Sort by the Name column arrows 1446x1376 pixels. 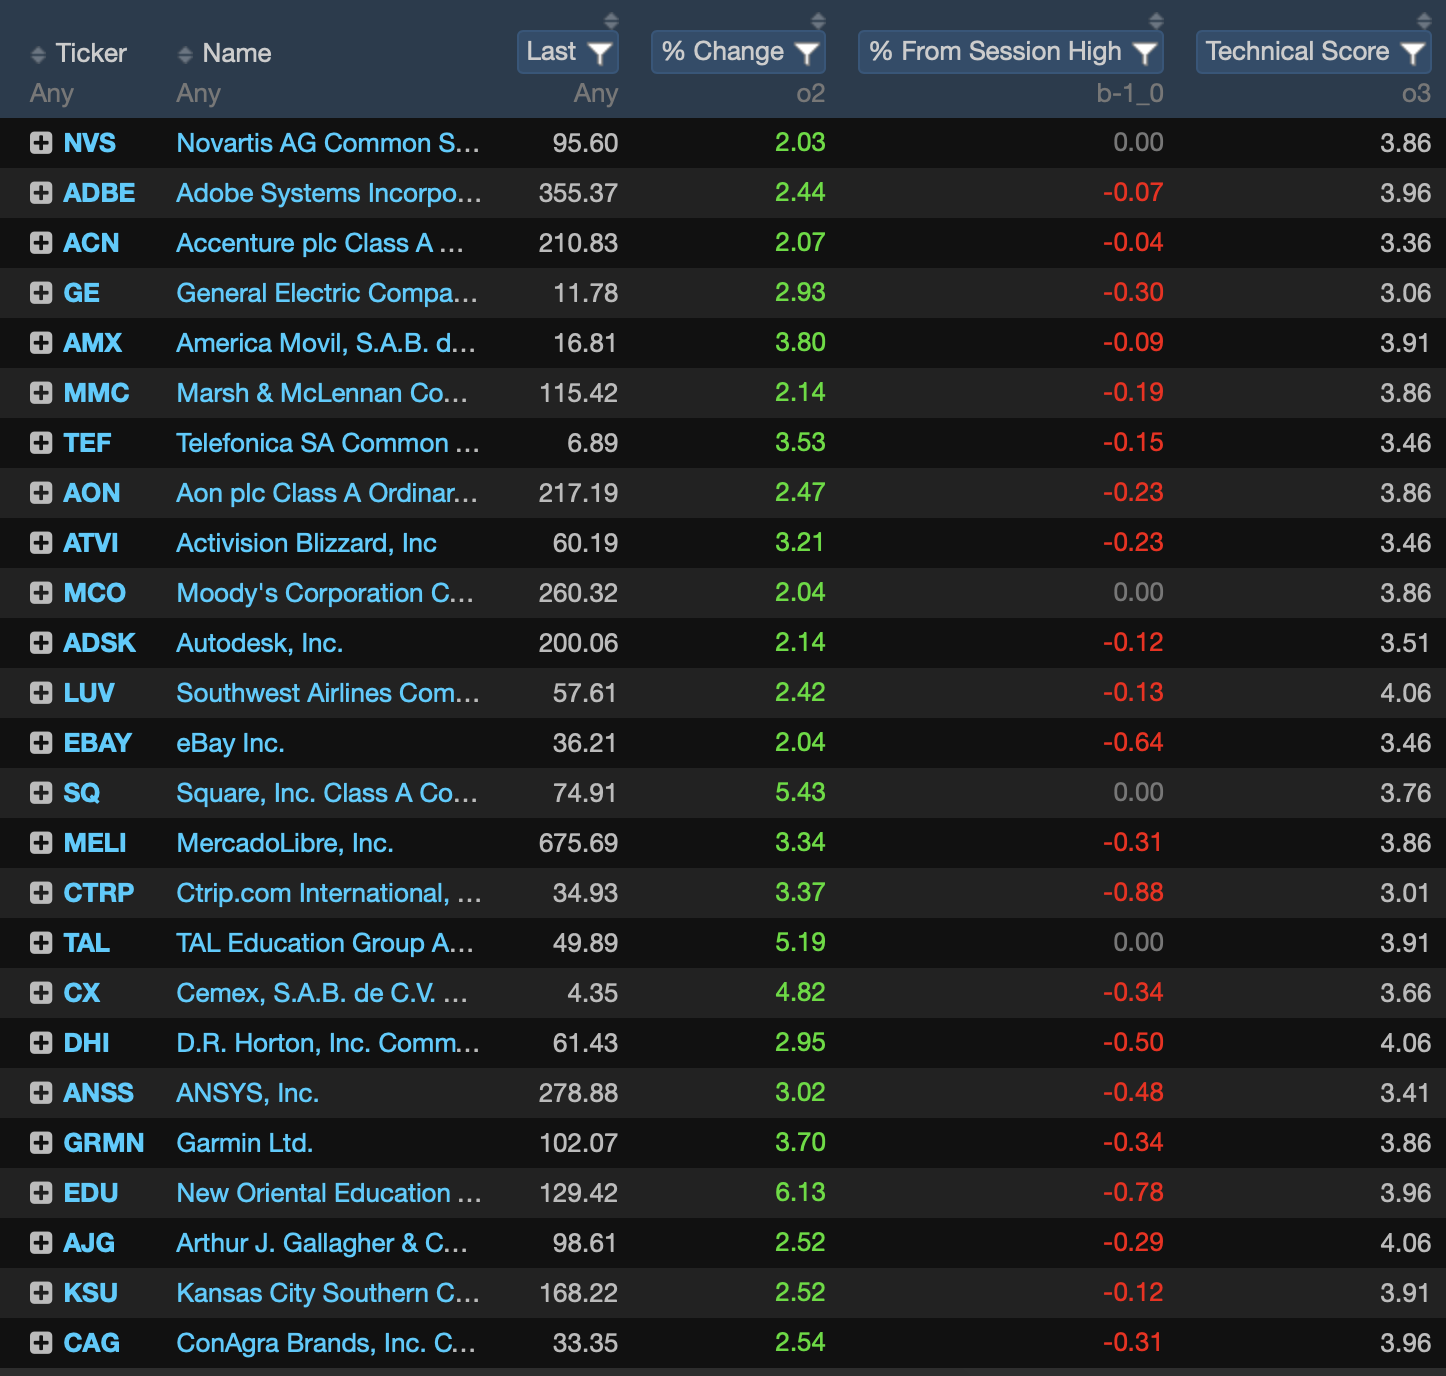[x=185, y=54]
